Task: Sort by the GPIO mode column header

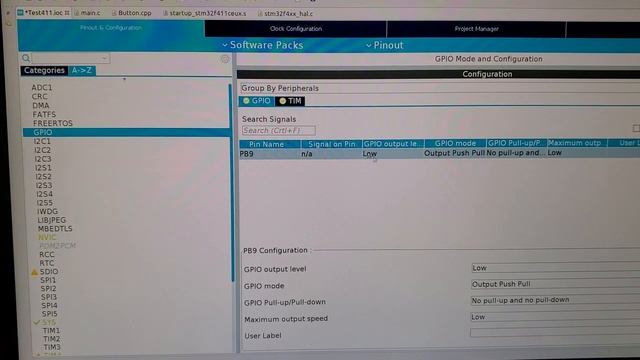Action: 455,143
